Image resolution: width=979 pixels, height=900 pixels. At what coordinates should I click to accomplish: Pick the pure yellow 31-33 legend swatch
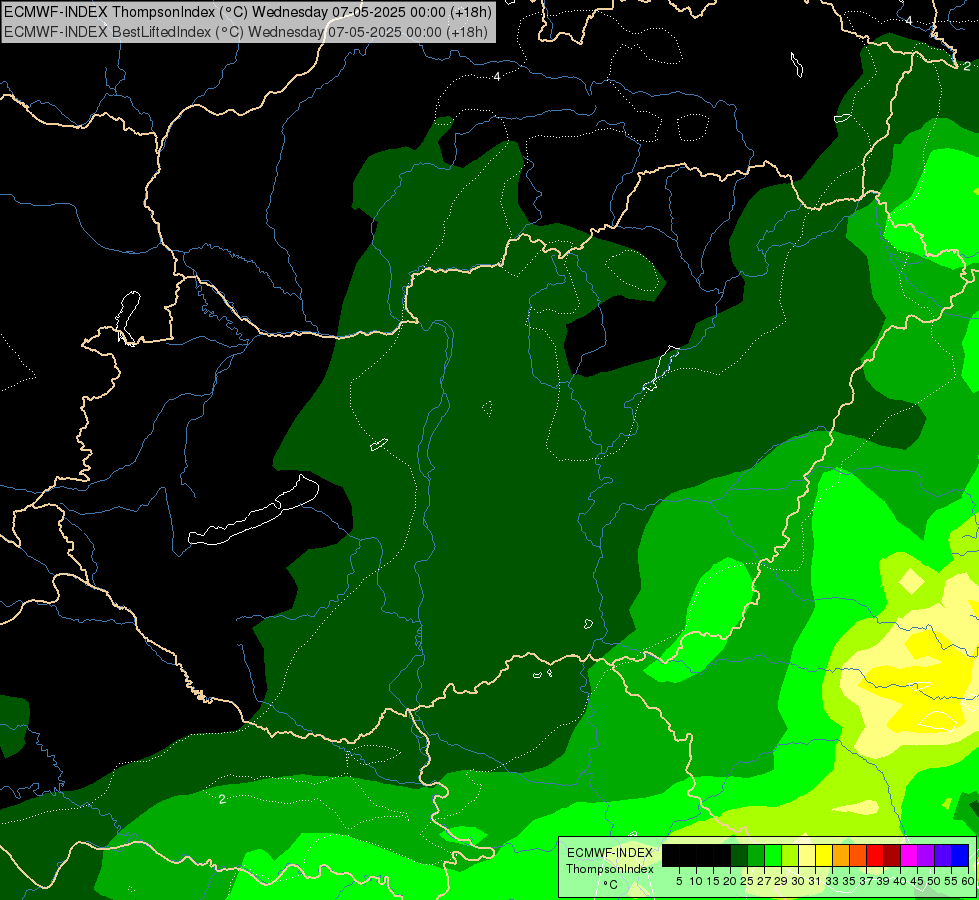click(824, 855)
